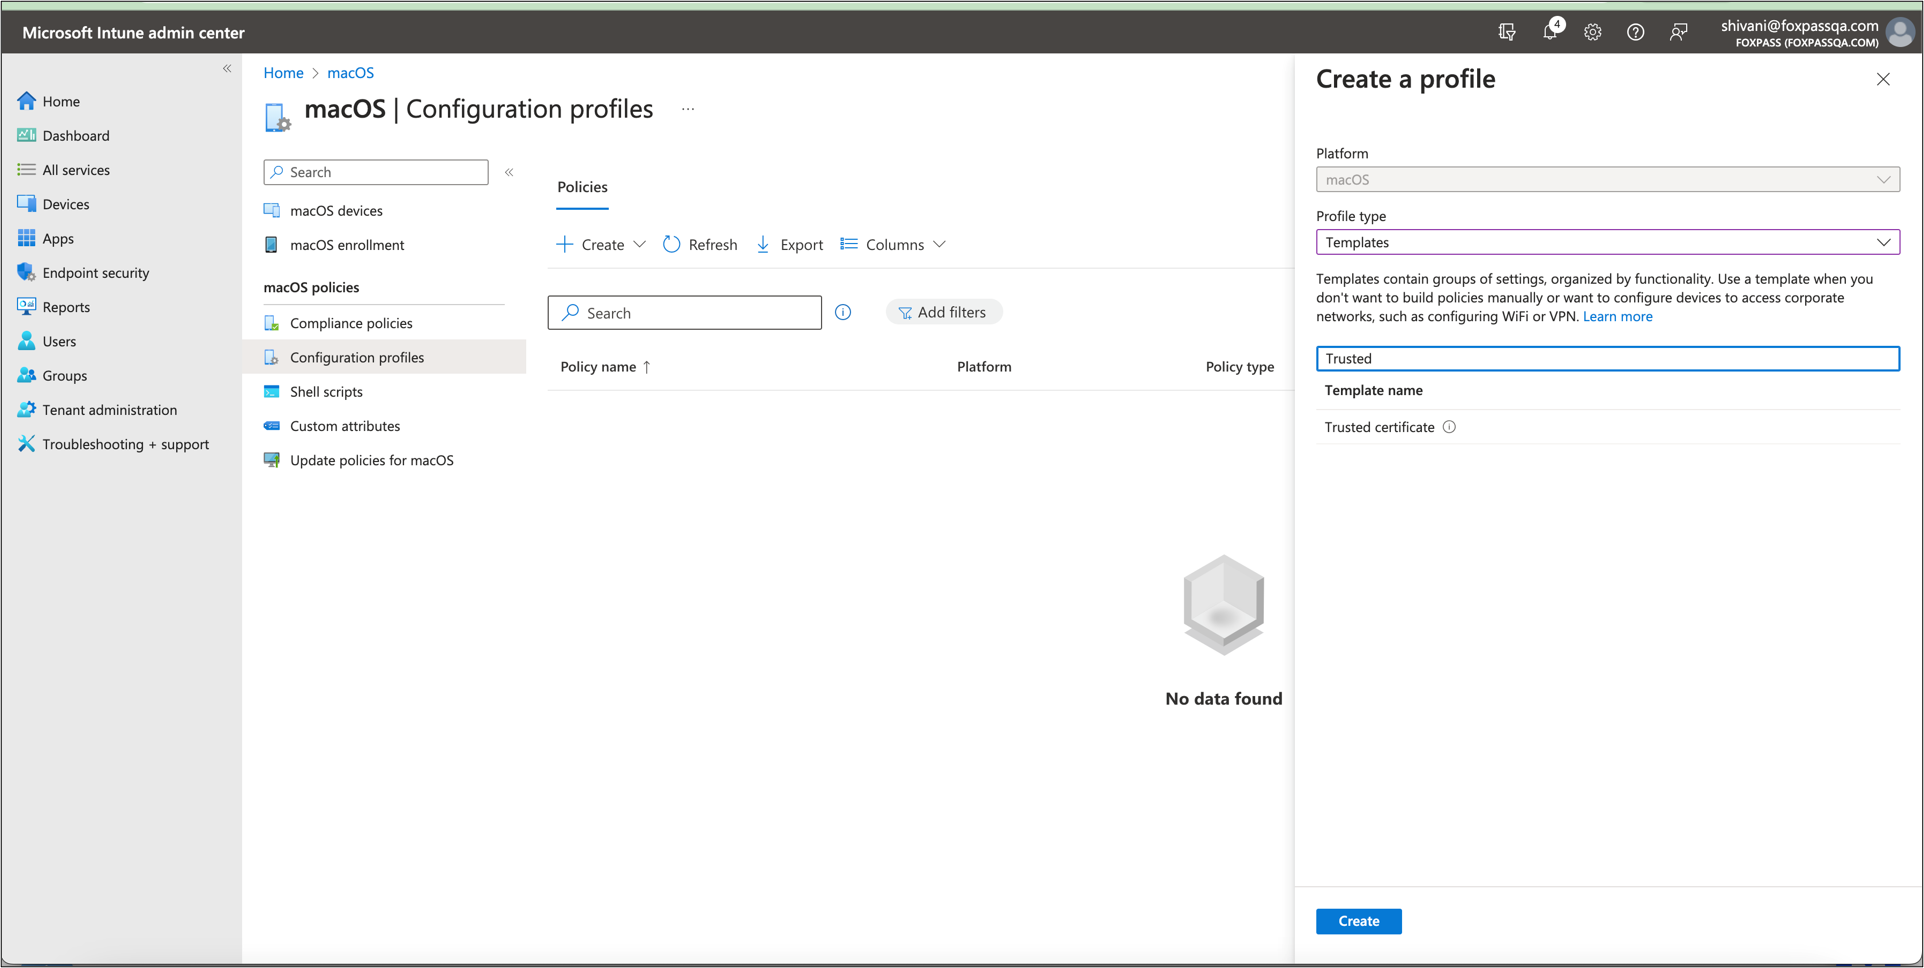1924x968 pixels.
Task: Click the help question mark icon
Action: pos(1635,32)
